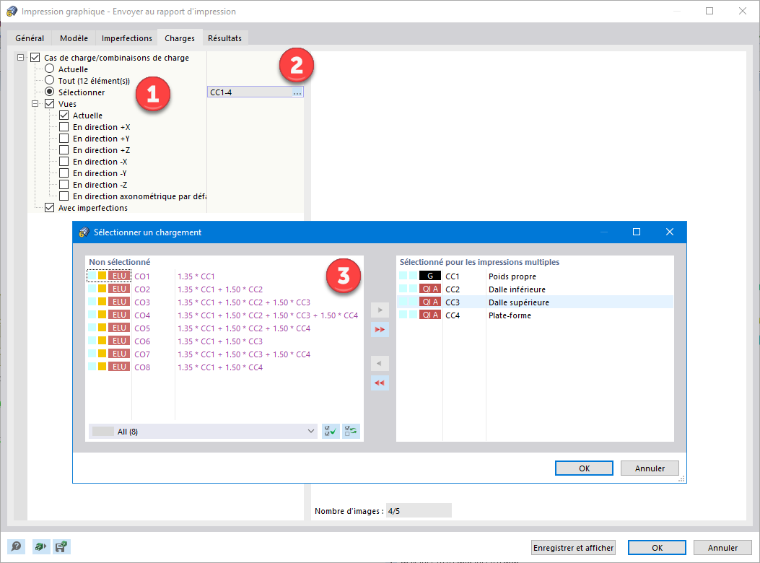Click Annuler in the Sélectionner un chargement dialog
This screenshot has height=563, width=760.
point(649,468)
